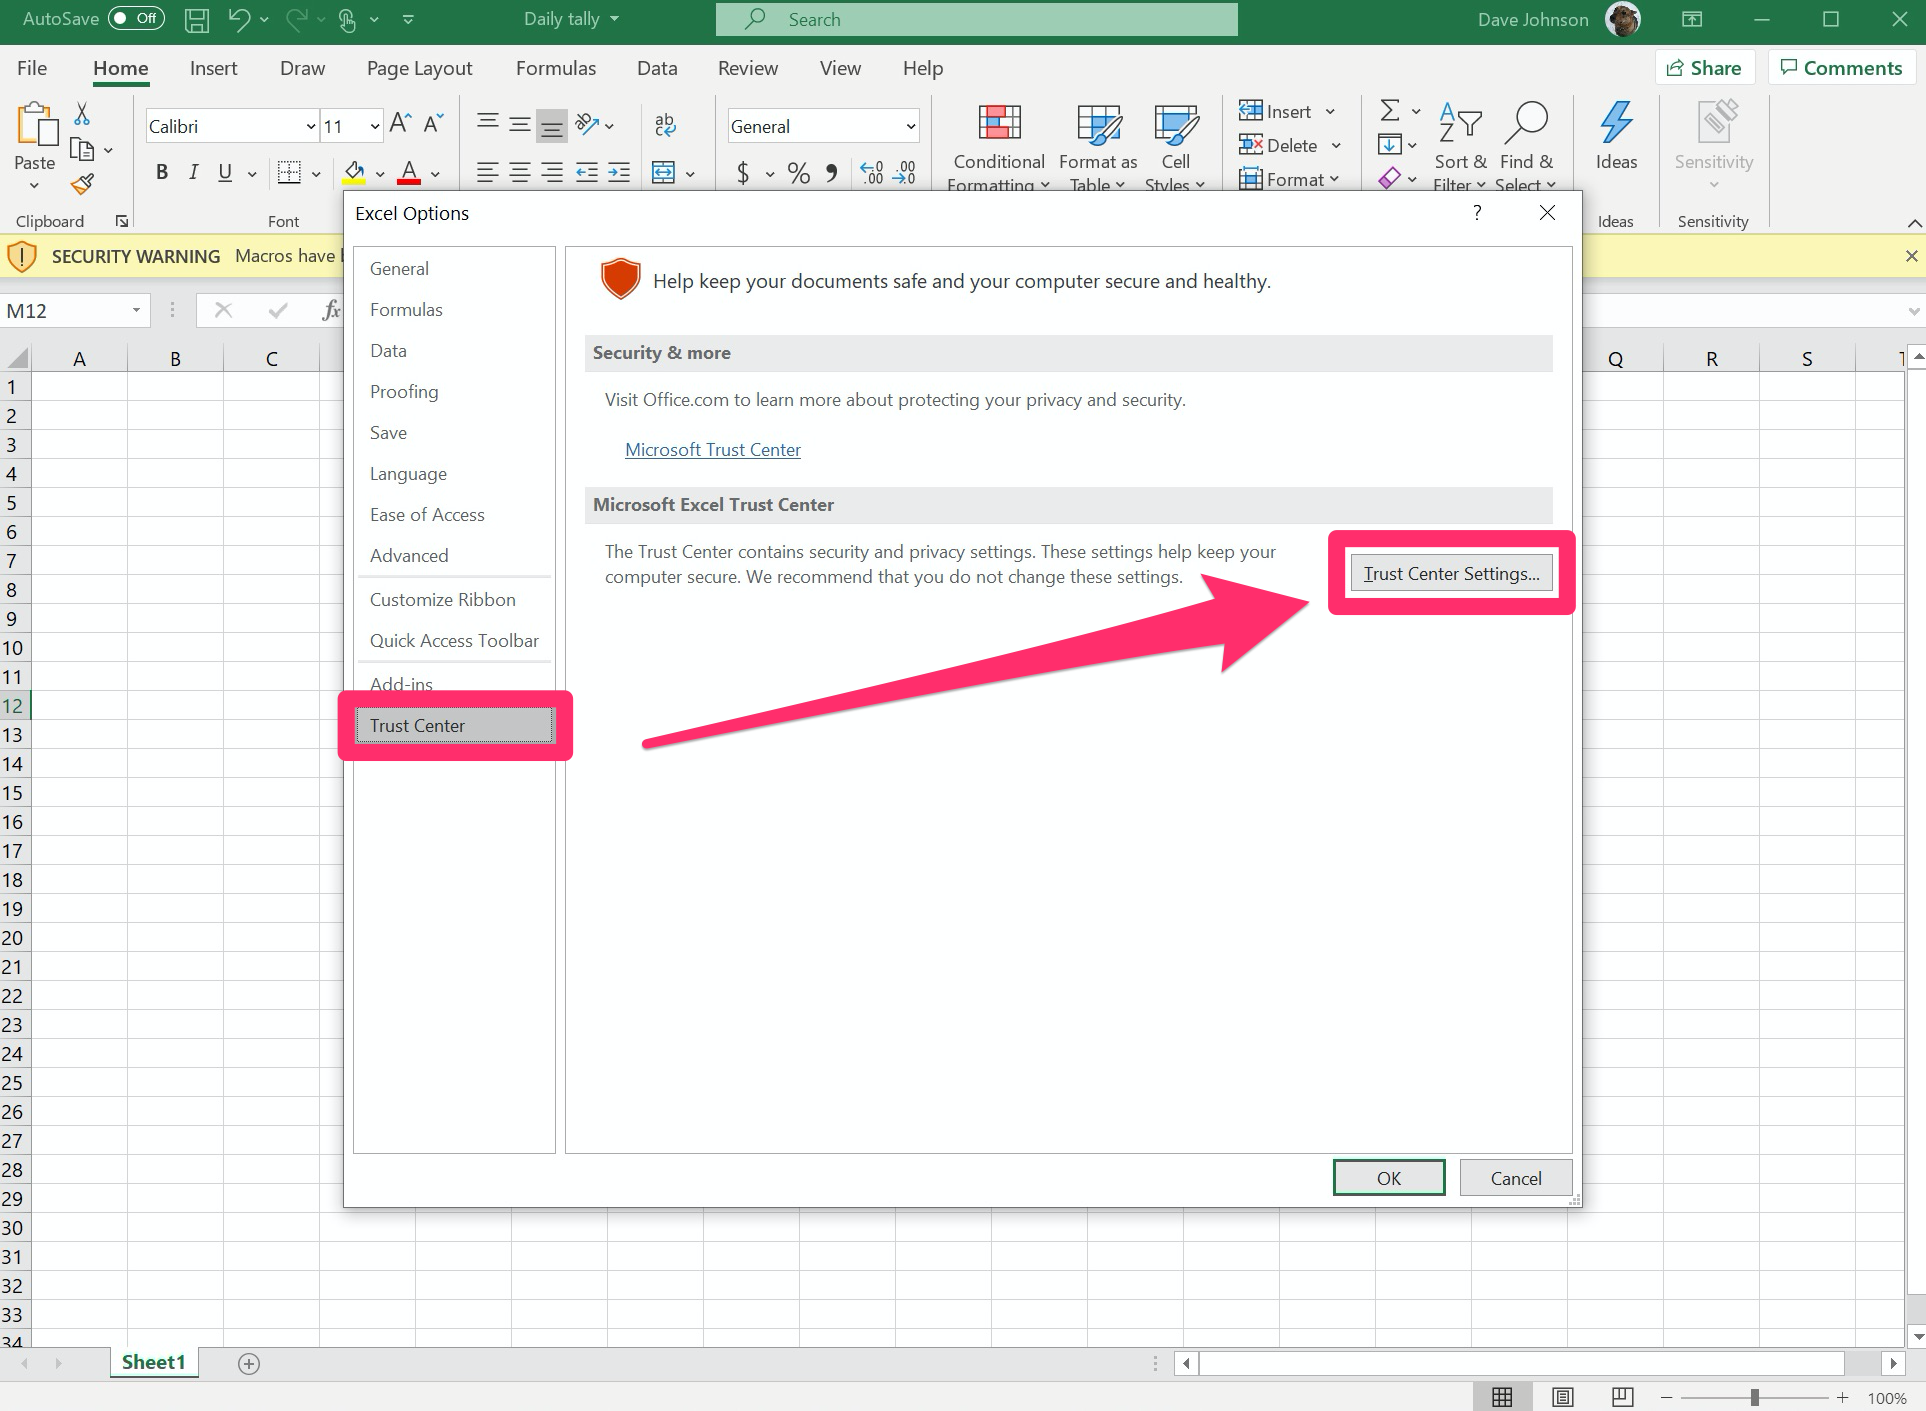Toggle Bold formatting button

(x=159, y=176)
